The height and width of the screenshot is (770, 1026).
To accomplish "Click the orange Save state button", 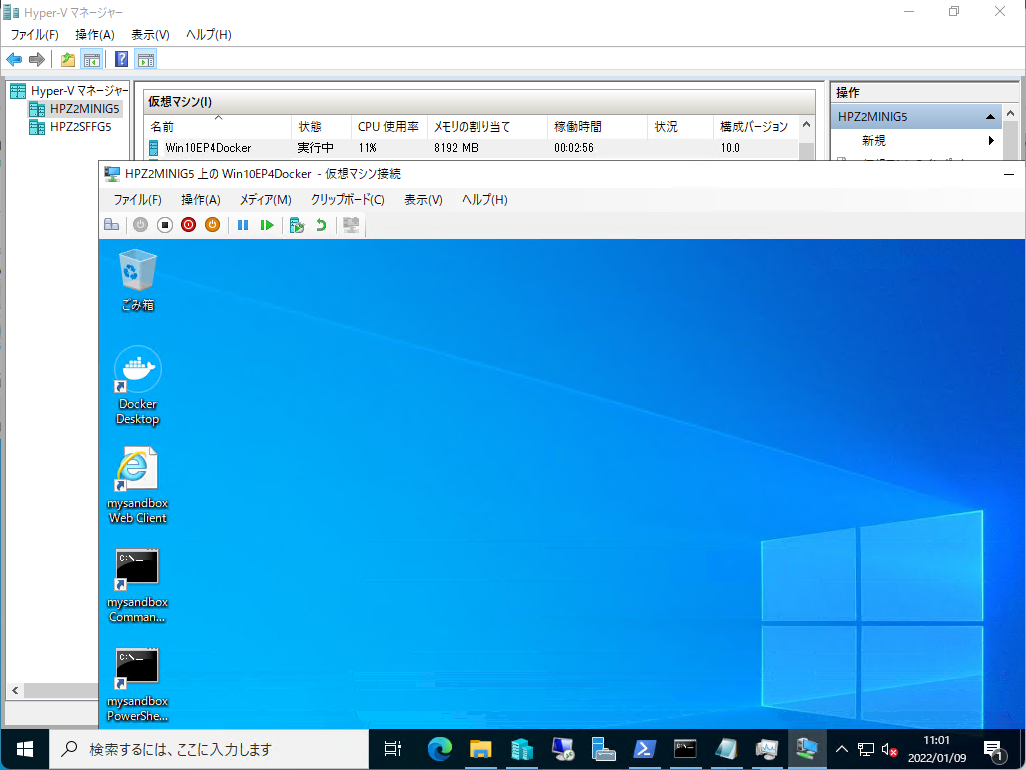I will coord(212,226).
